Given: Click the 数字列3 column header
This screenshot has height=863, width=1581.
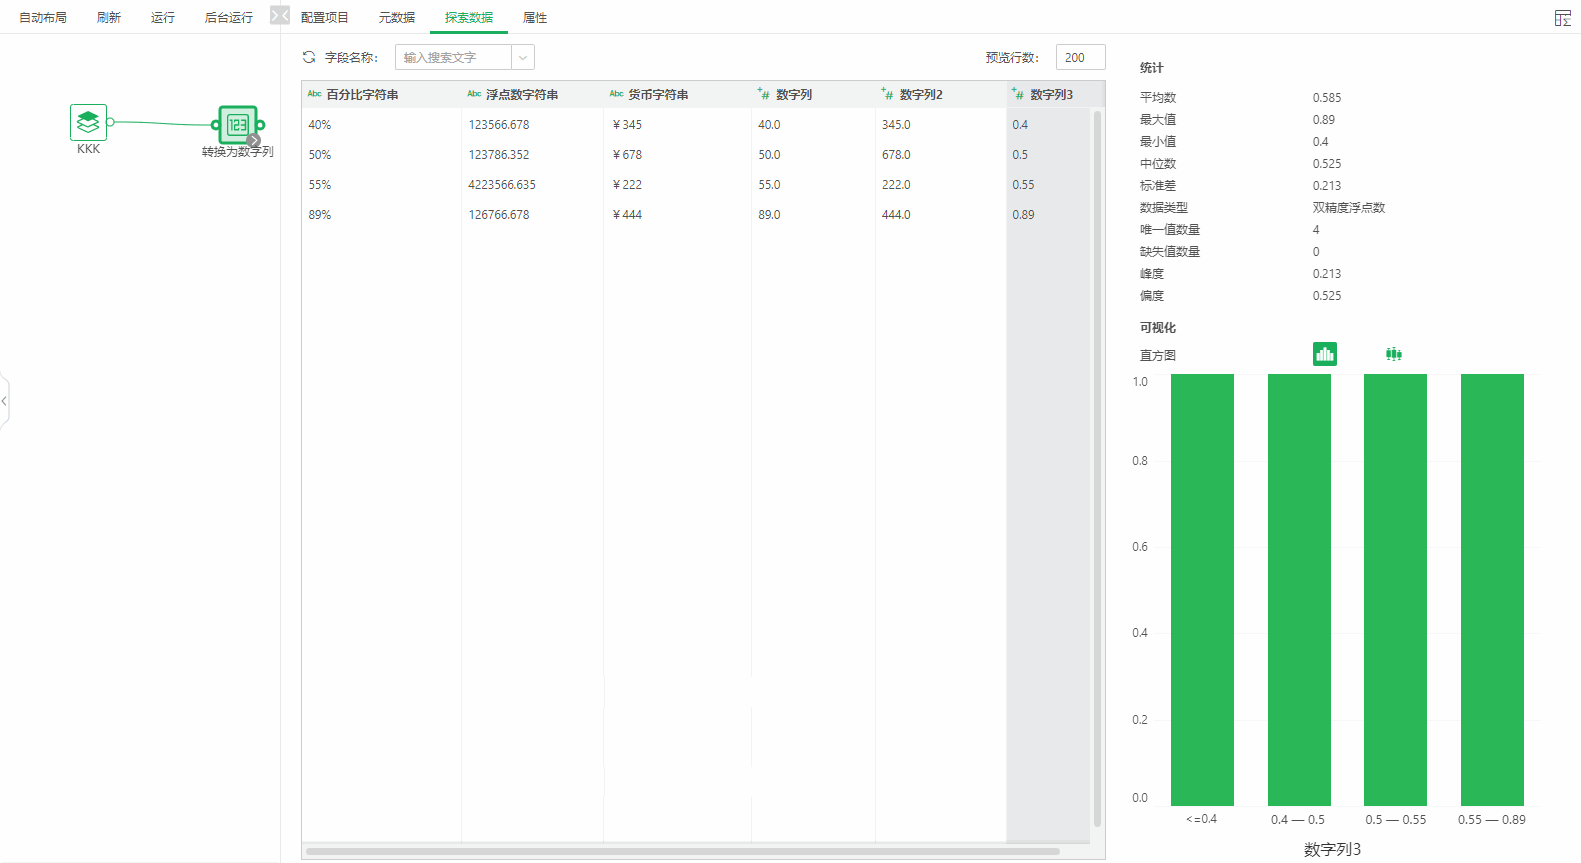Looking at the screenshot, I should [x=1051, y=95].
